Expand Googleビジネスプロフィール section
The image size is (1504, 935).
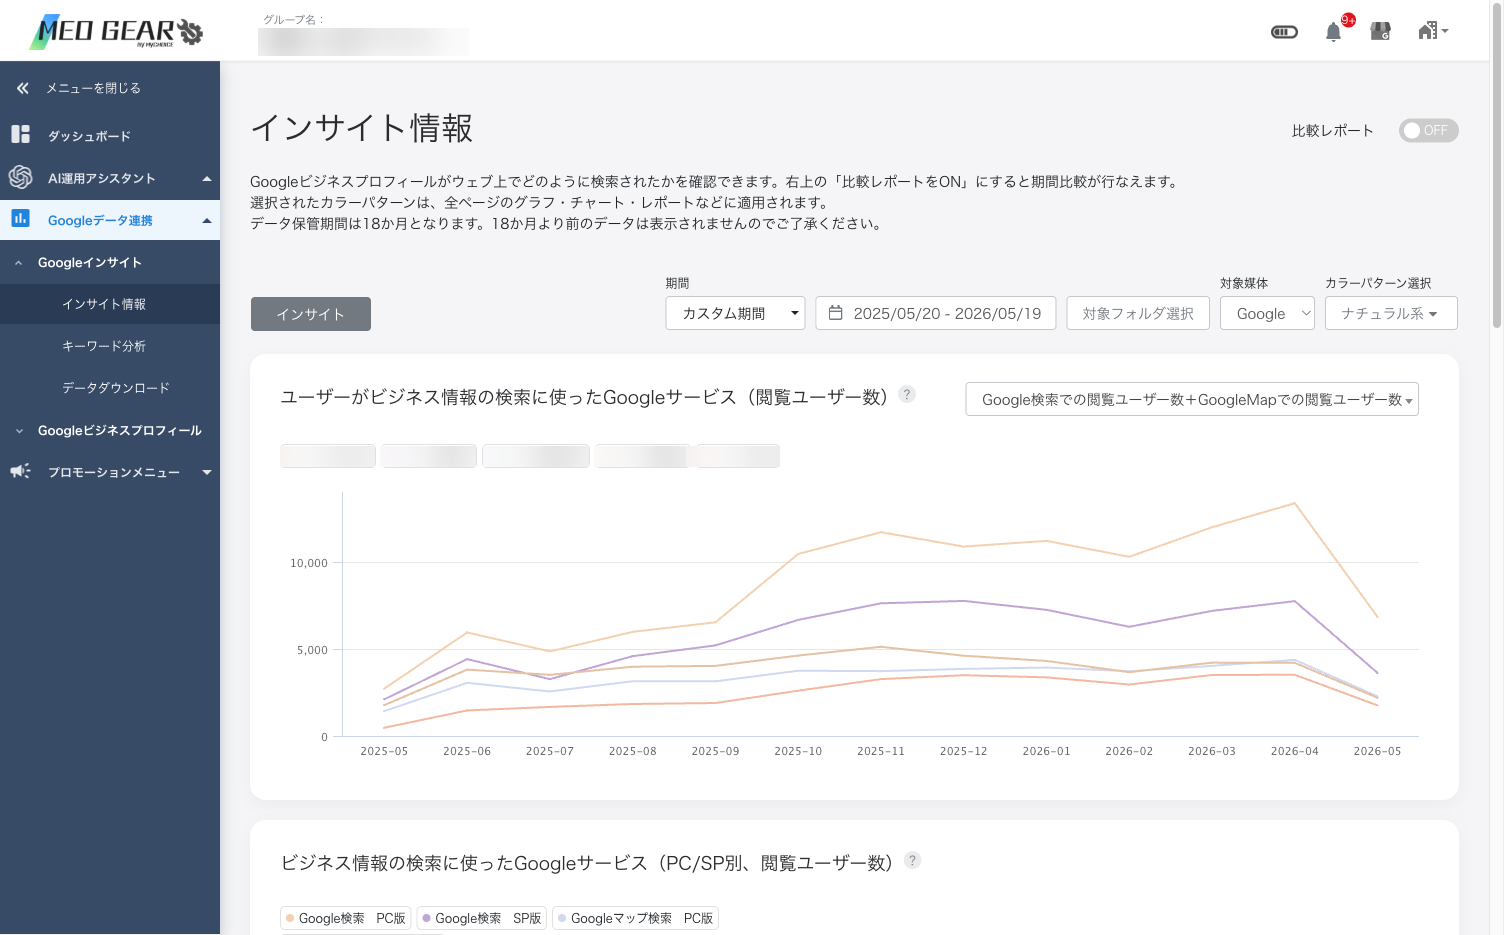(x=110, y=430)
